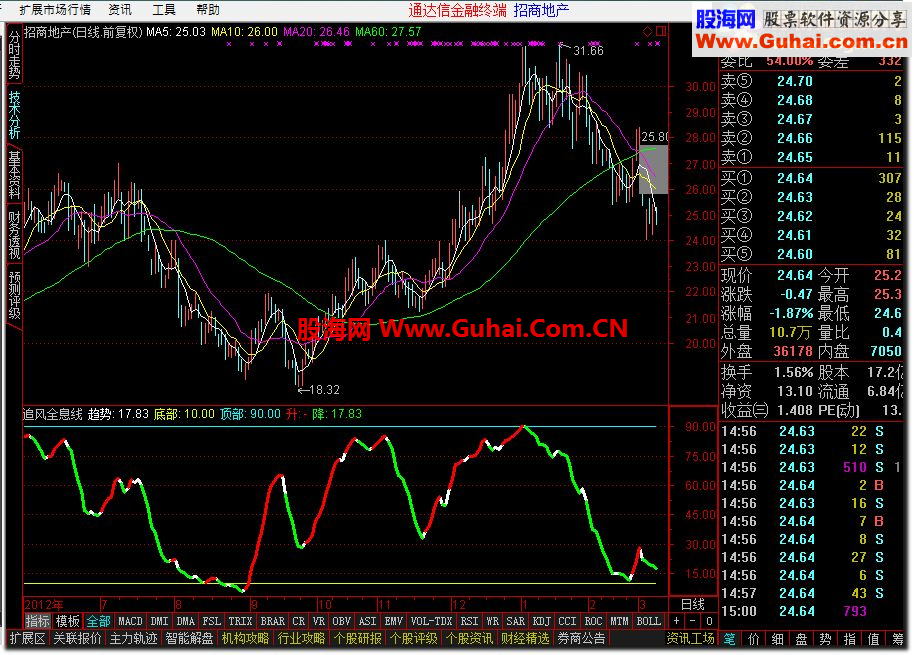
Task: Open the 工具 menu
Action: tap(164, 10)
